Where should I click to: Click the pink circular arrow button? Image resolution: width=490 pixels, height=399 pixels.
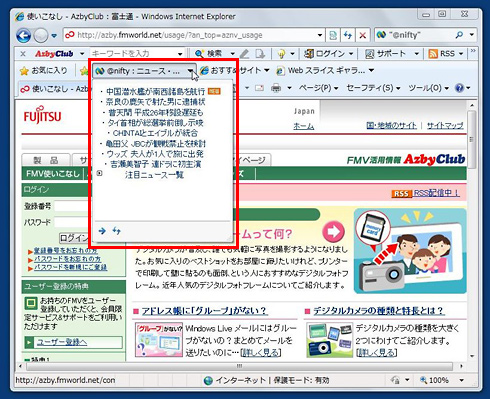click(333, 231)
